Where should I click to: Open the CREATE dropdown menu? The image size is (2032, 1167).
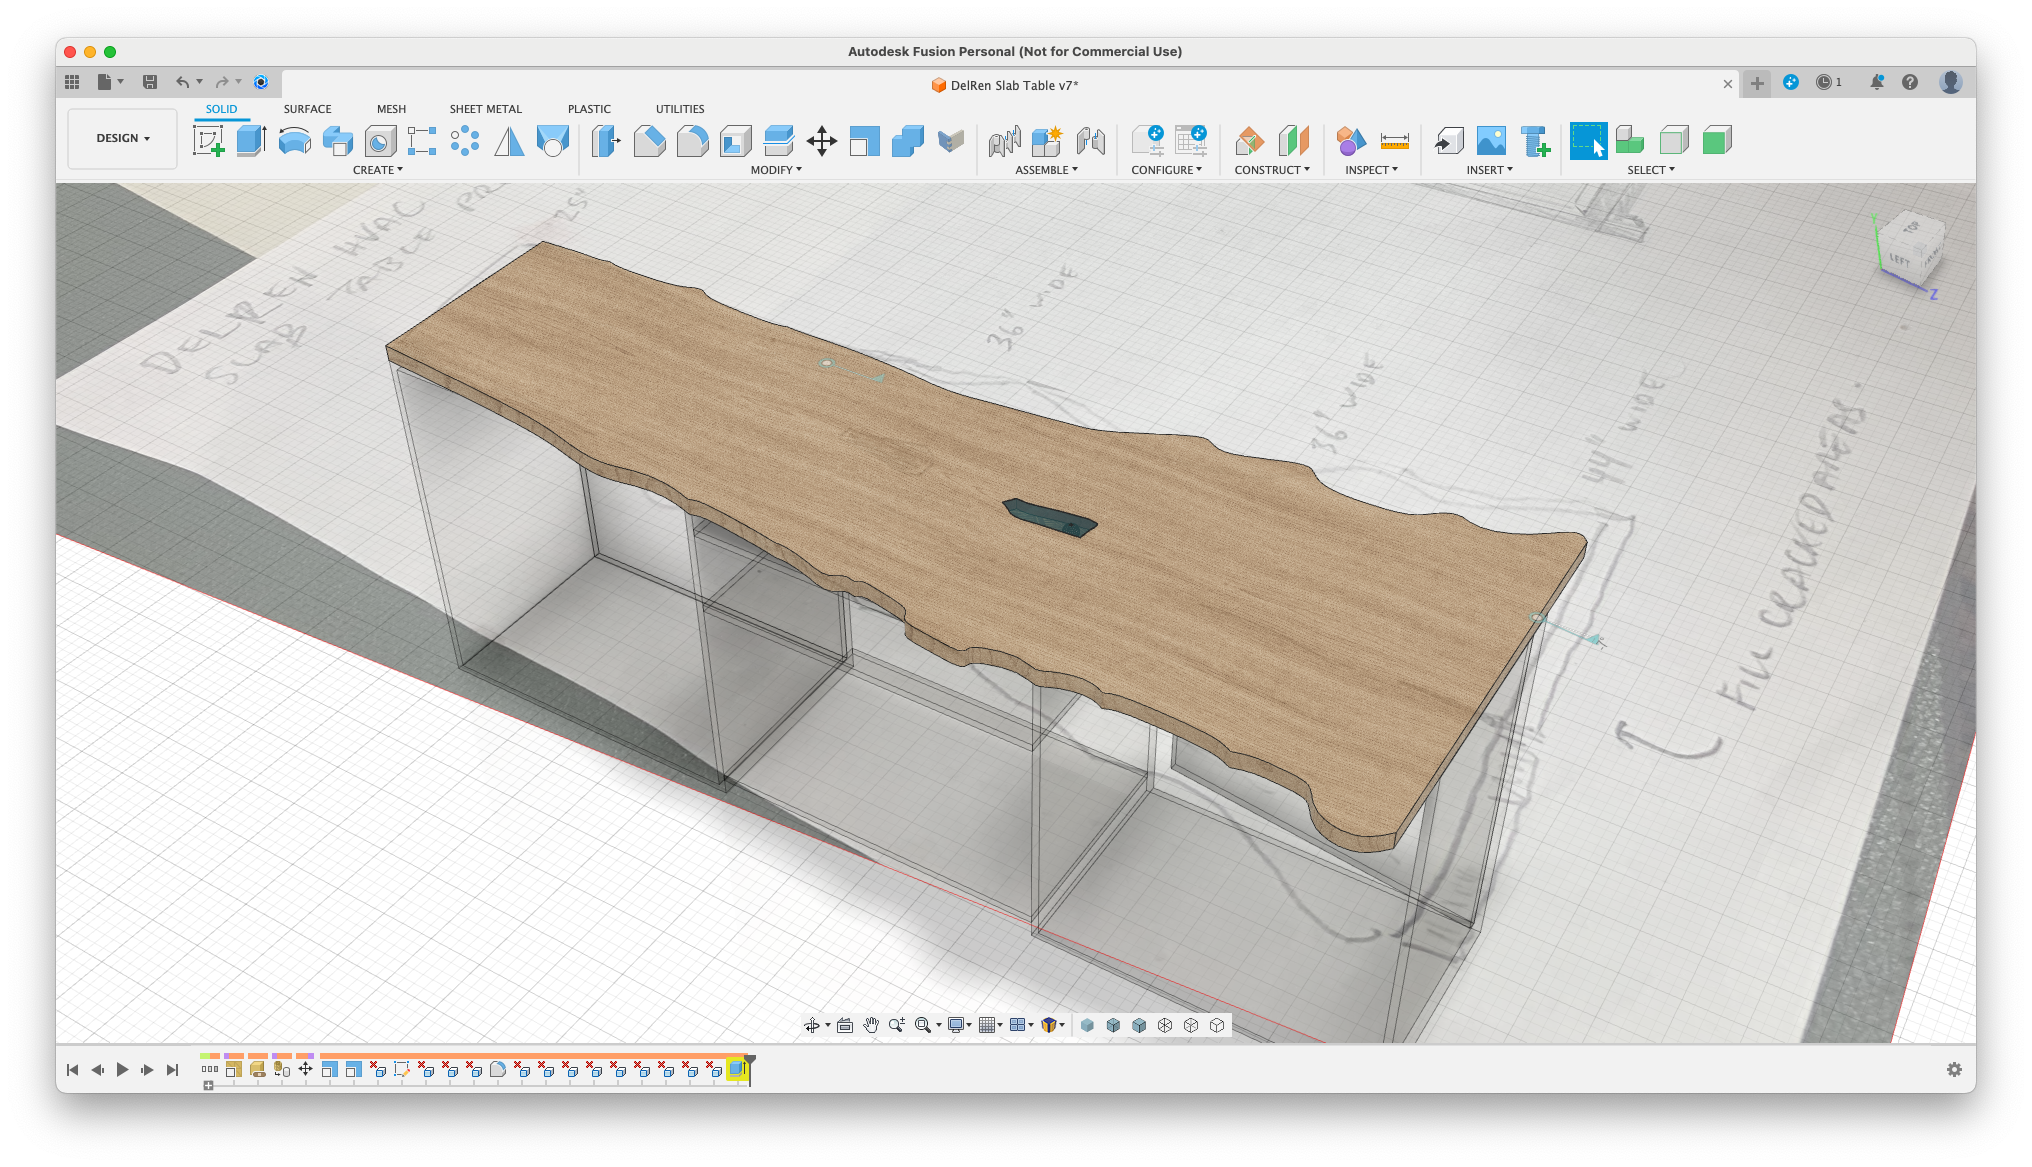[378, 170]
